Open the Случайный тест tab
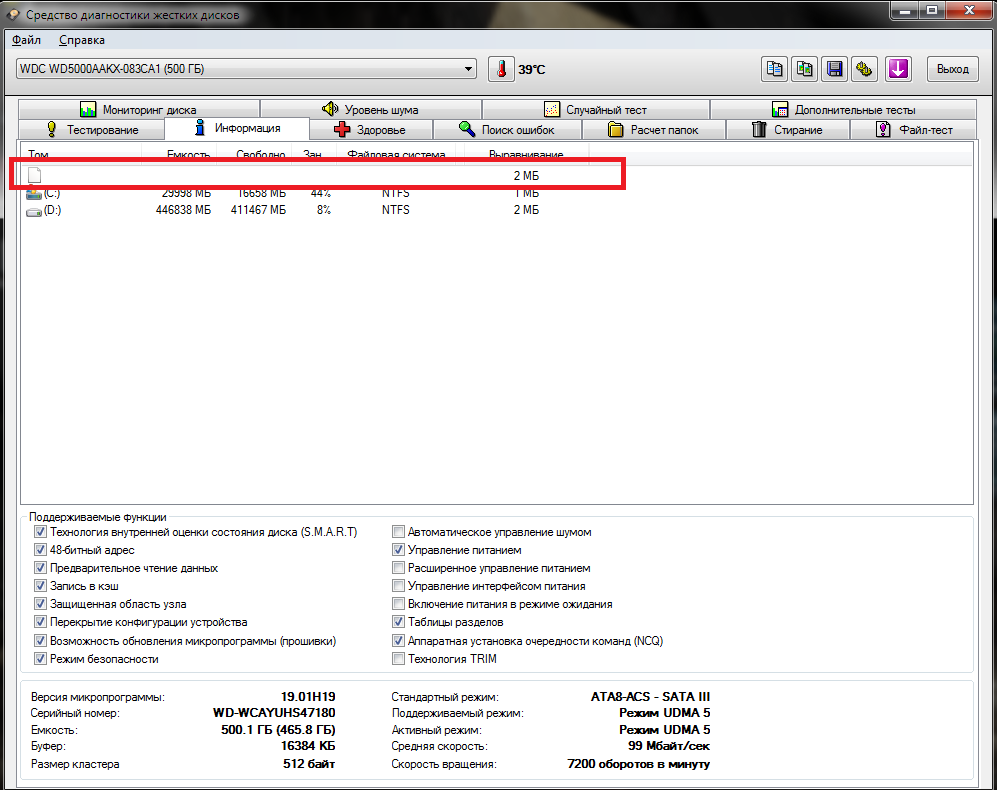Screen dimensions: 997x790 tap(596, 109)
